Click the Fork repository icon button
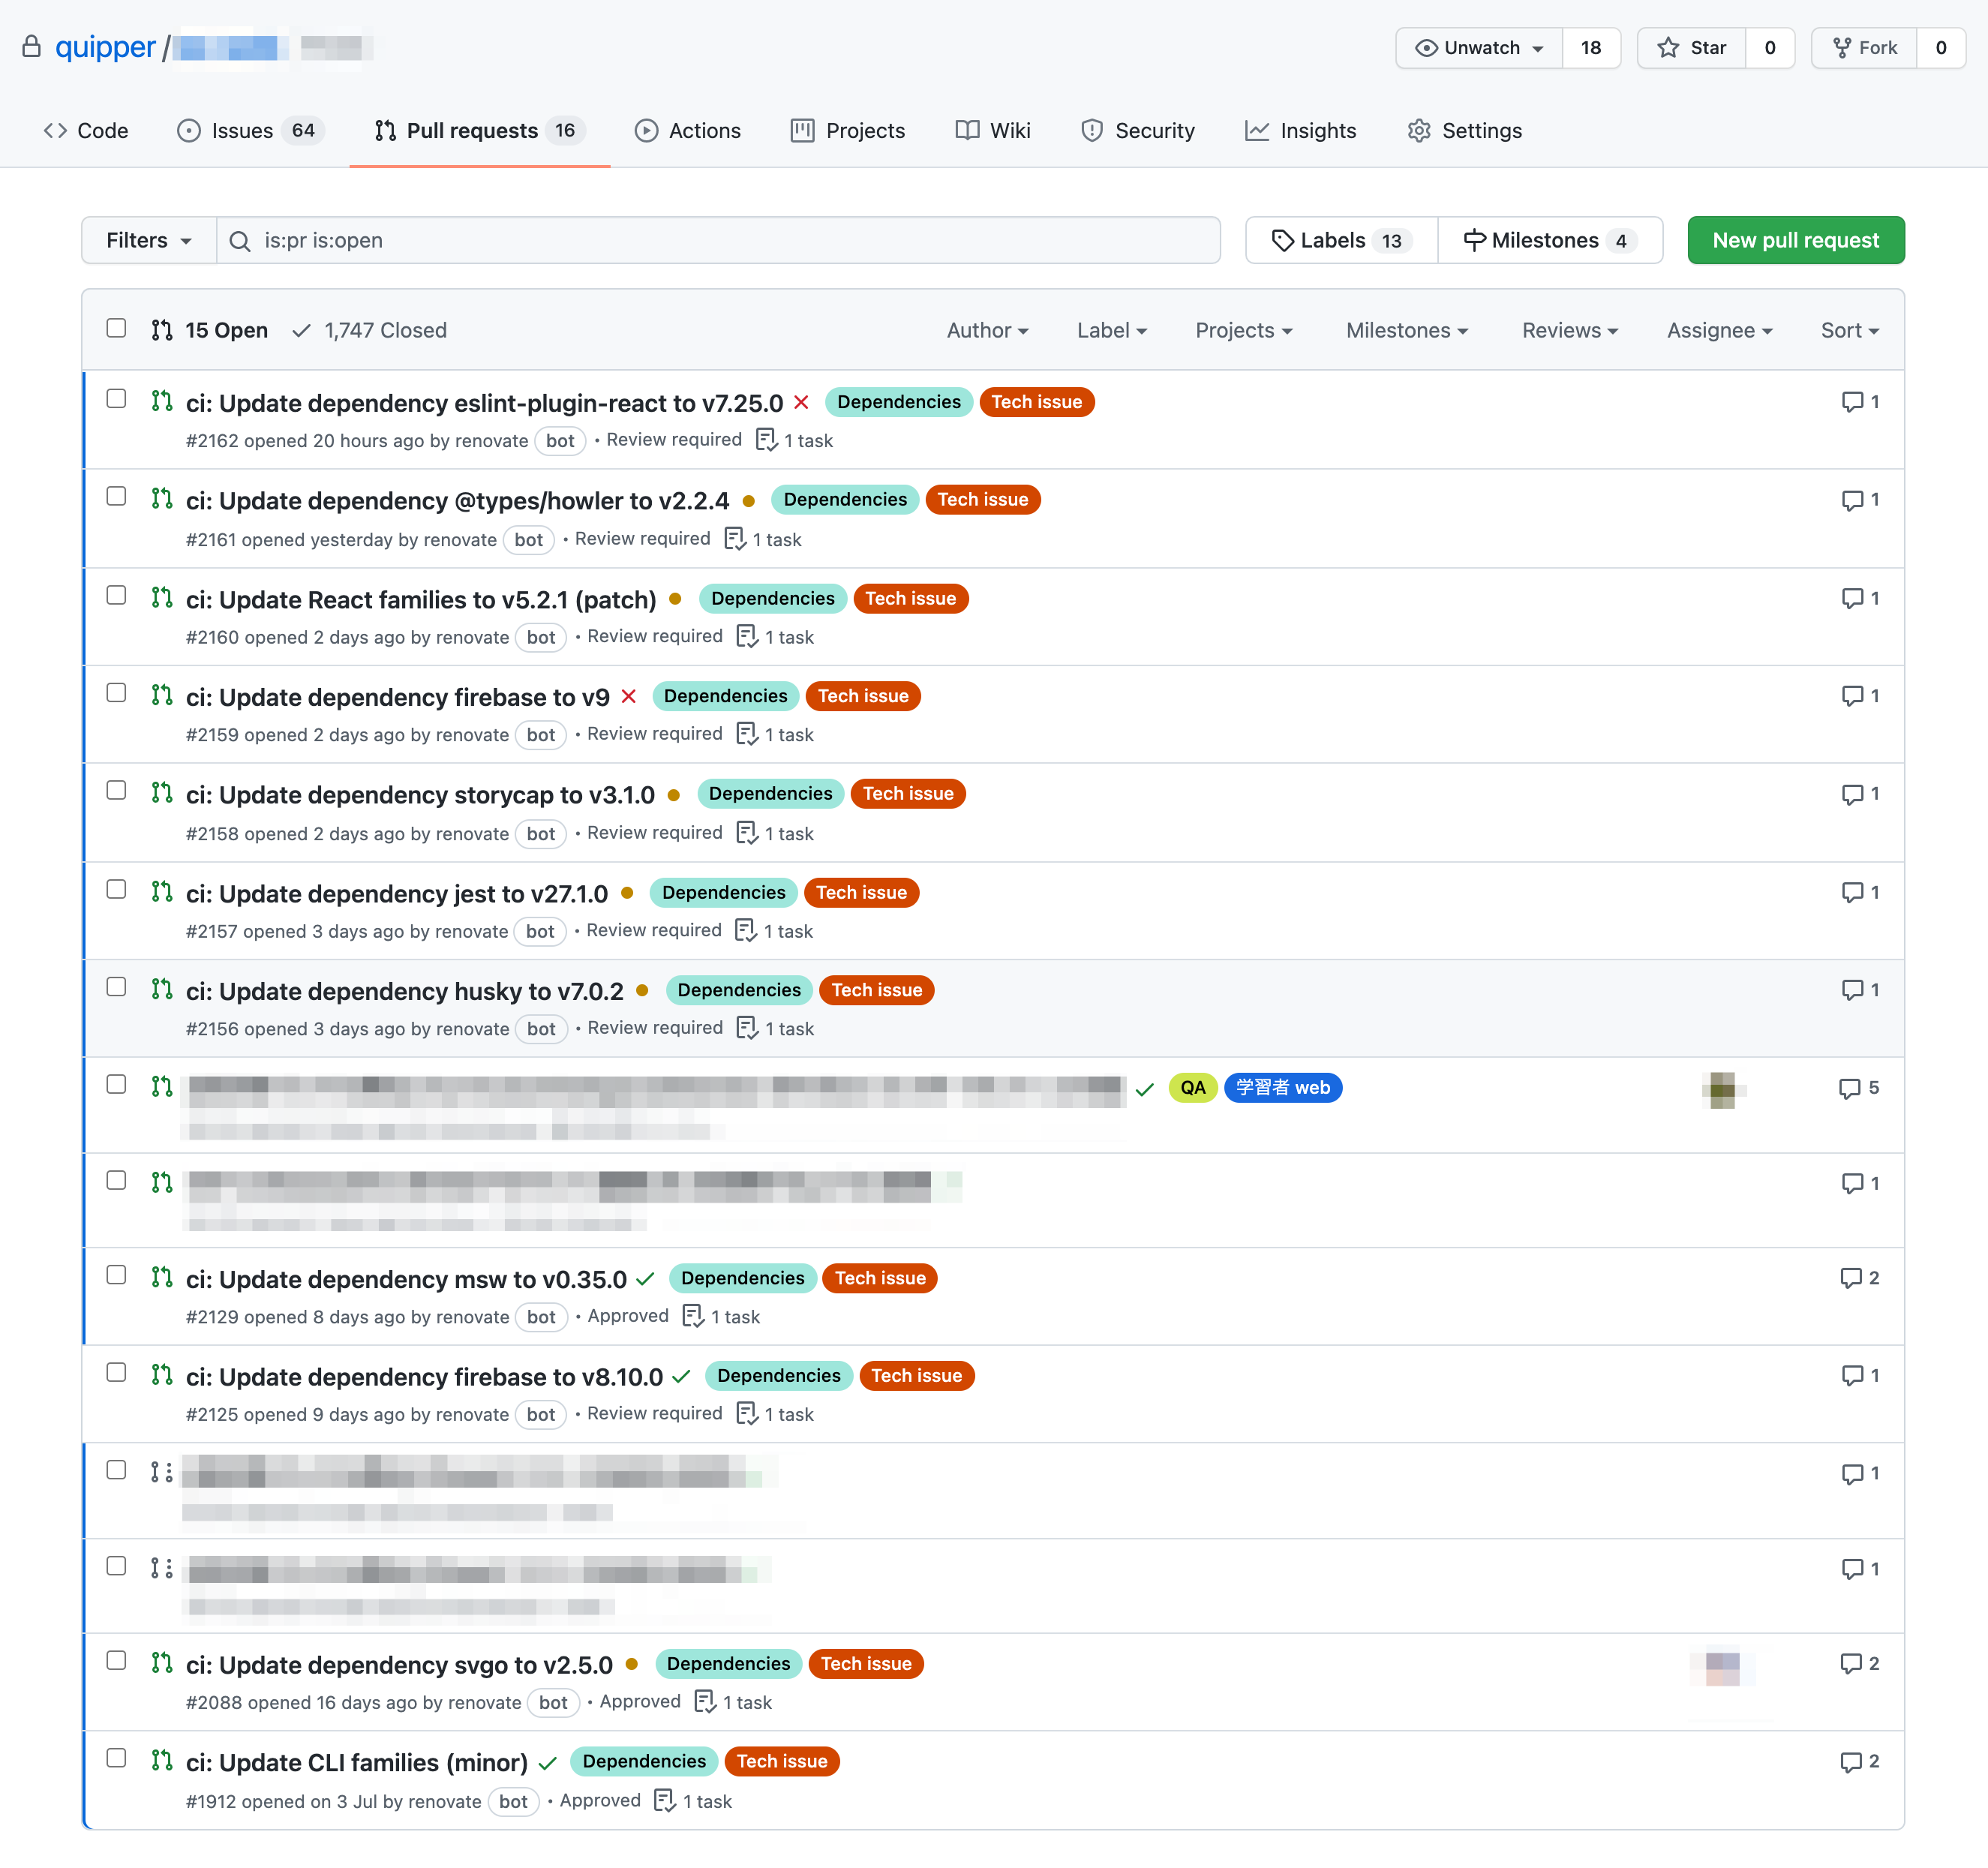The image size is (1988, 1868). pos(1865,48)
